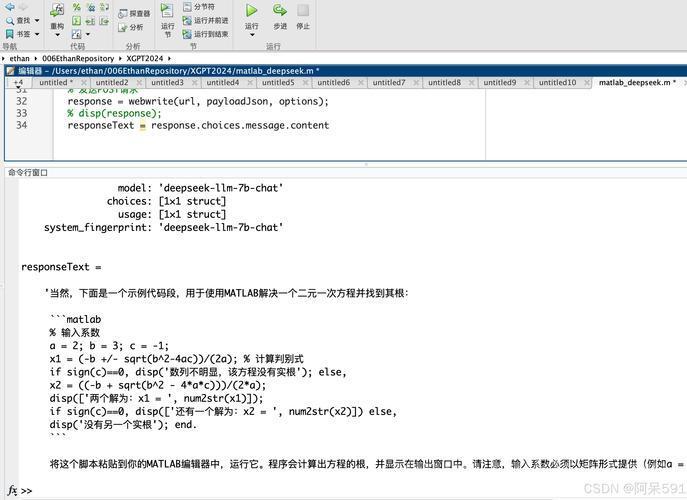
Task: Click '006EthanRepository' in the breadcrumb
Action: (78, 58)
